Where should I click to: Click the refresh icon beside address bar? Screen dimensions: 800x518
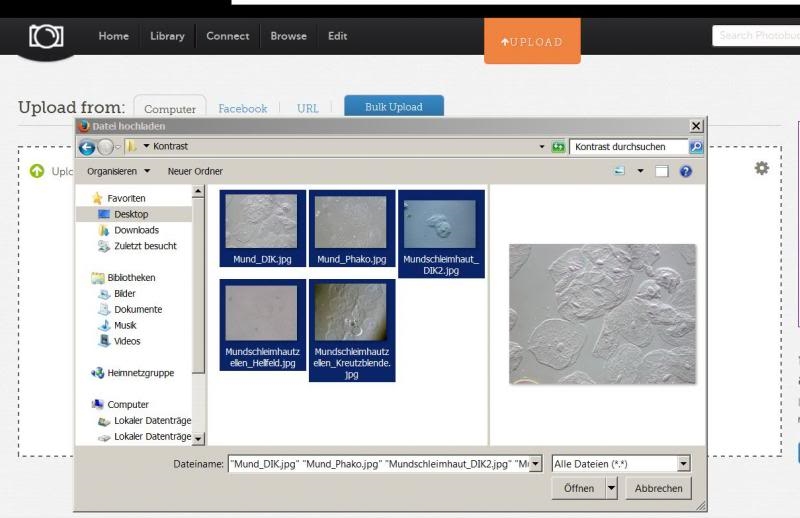click(x=558, y=147)
